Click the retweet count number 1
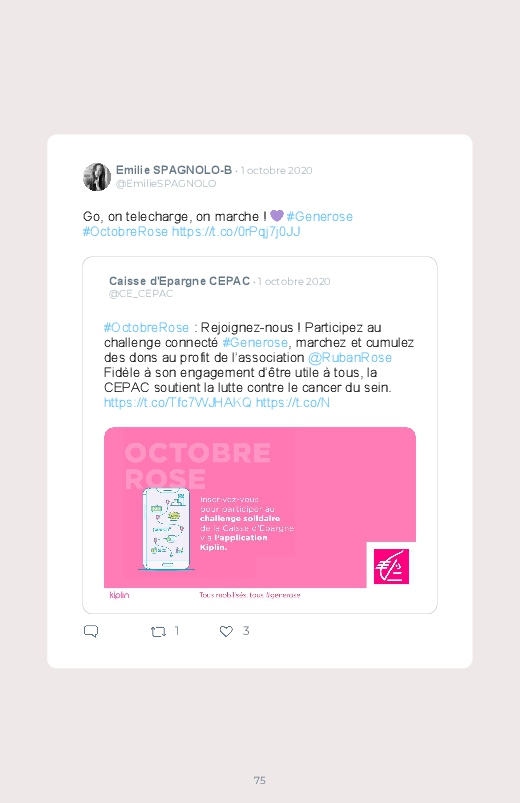Screen dimensions: 520x803 (177, 631)
